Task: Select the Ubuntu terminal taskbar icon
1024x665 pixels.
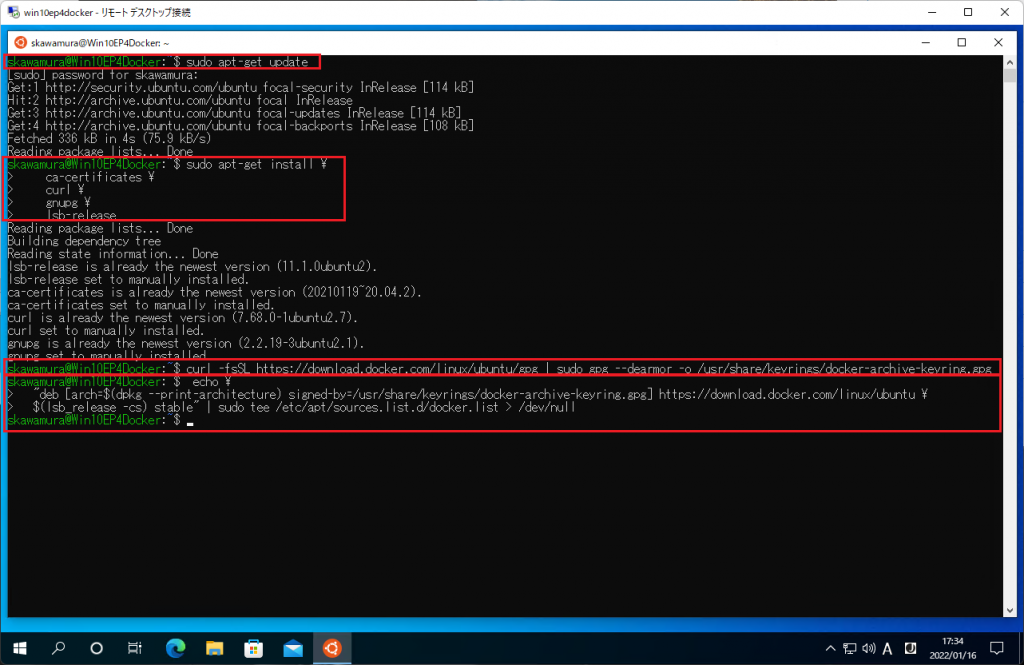Action: pos(332,648)
